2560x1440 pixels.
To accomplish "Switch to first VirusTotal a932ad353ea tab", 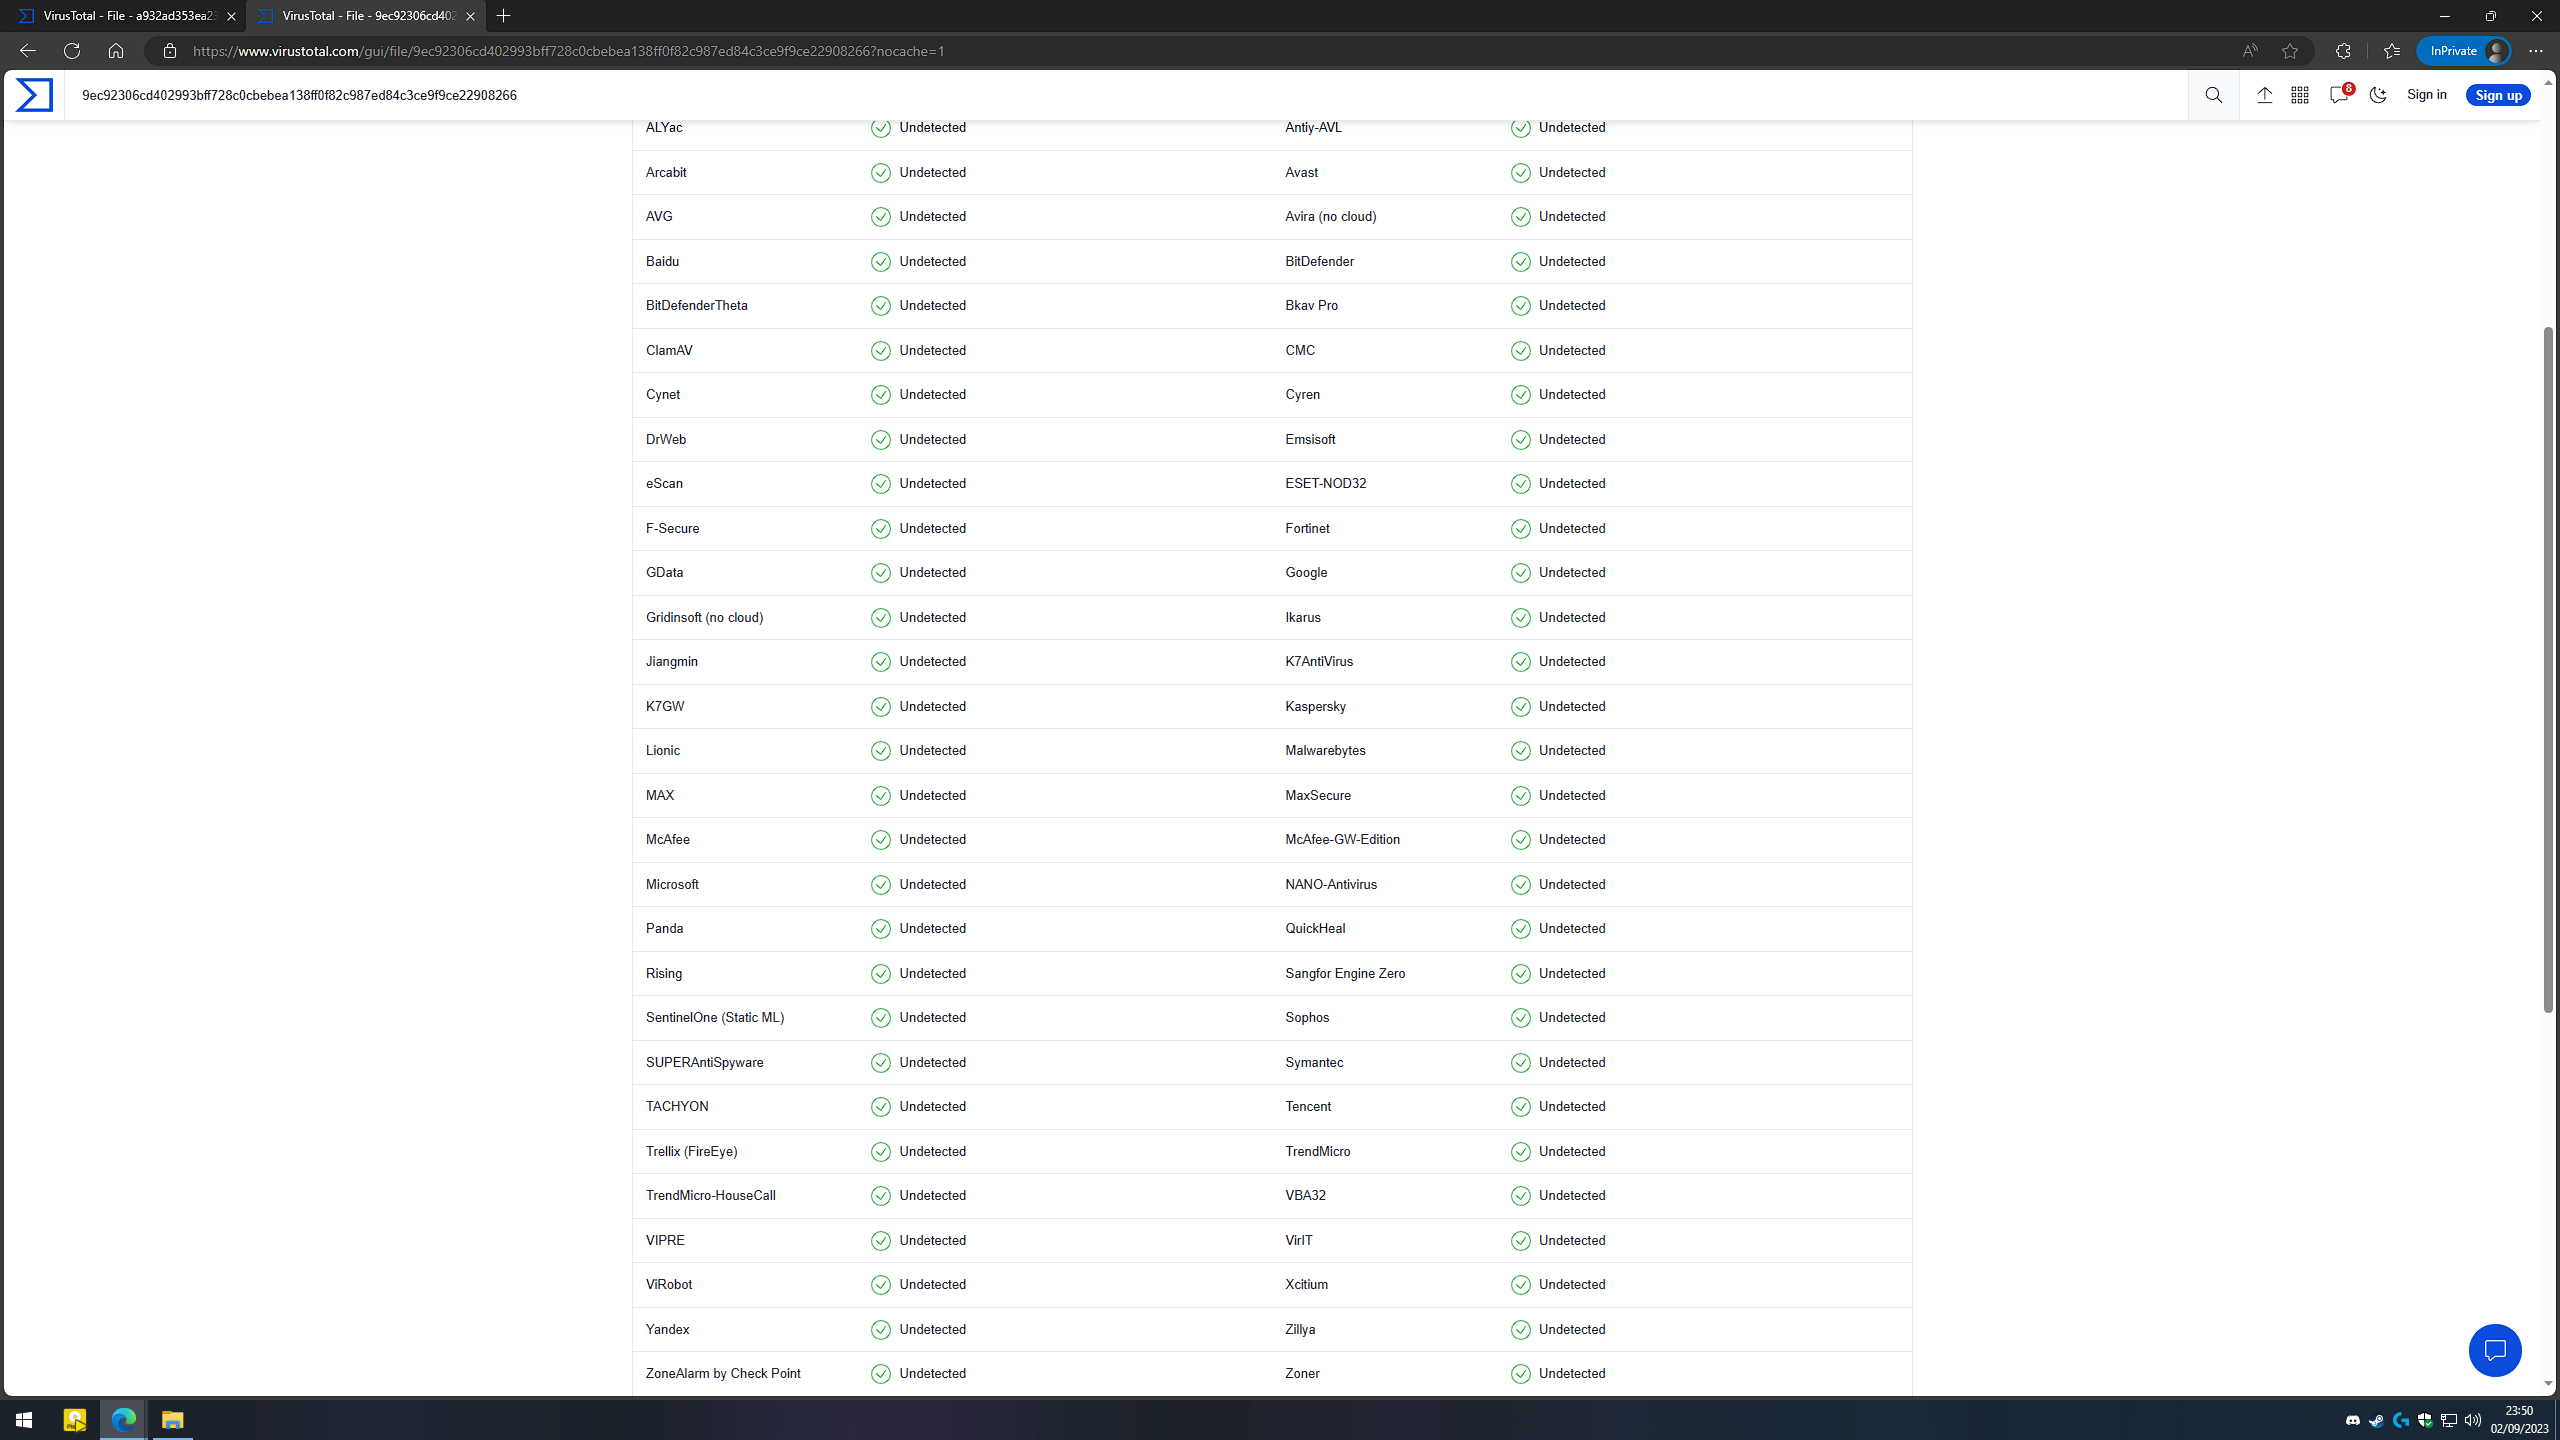I will (x=124, y=16).
